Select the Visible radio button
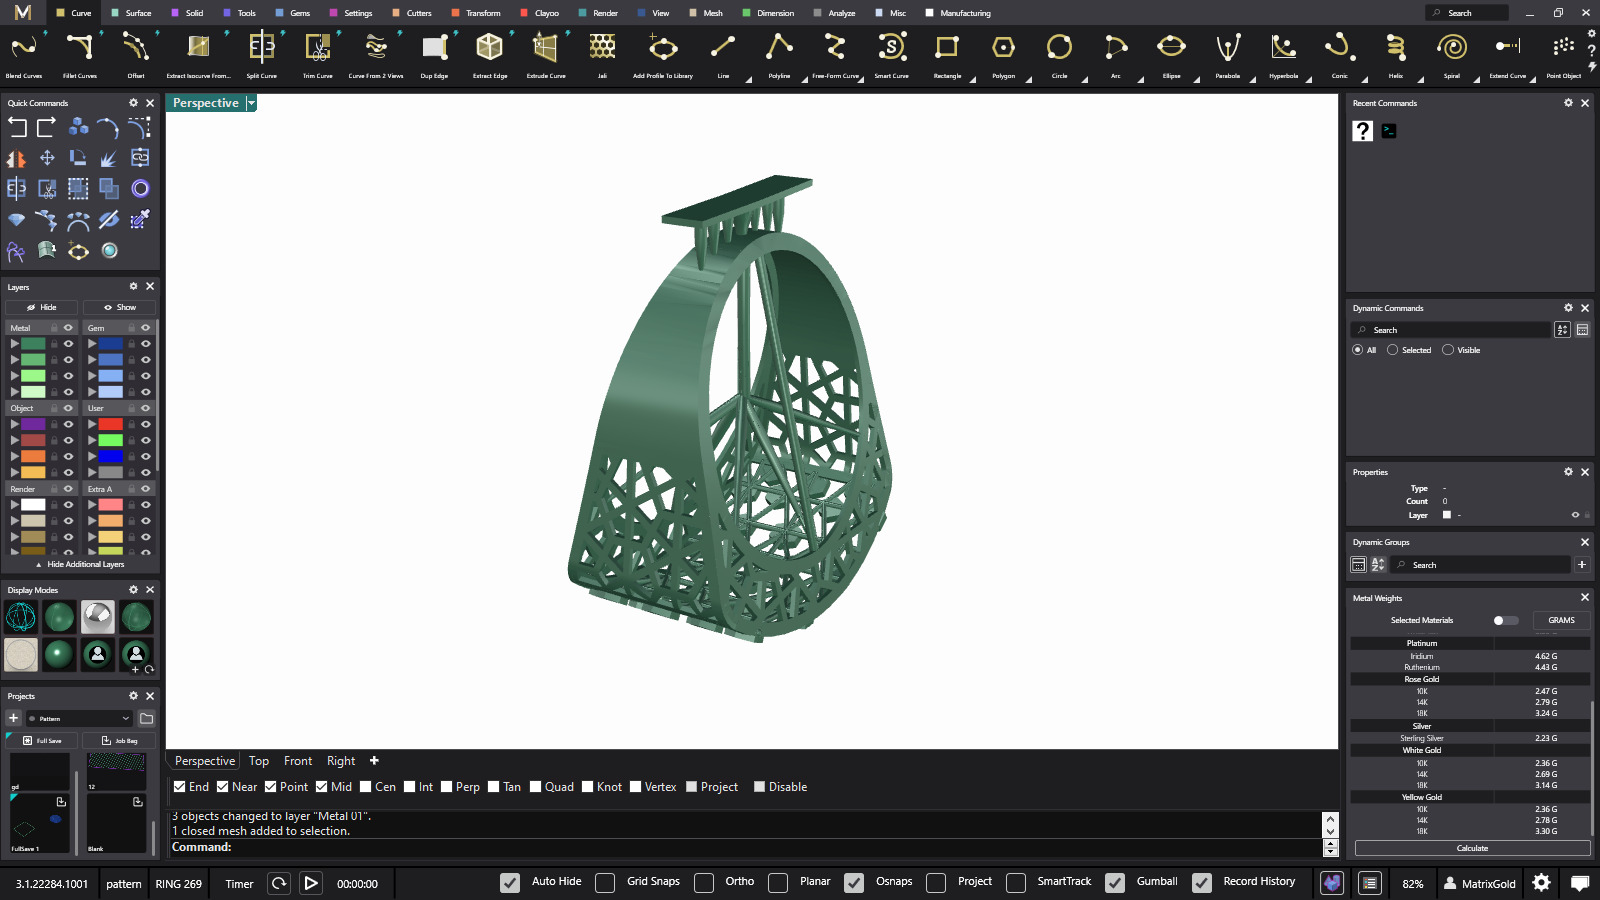Screen dimensions: 1600x900 [1448, 350]
